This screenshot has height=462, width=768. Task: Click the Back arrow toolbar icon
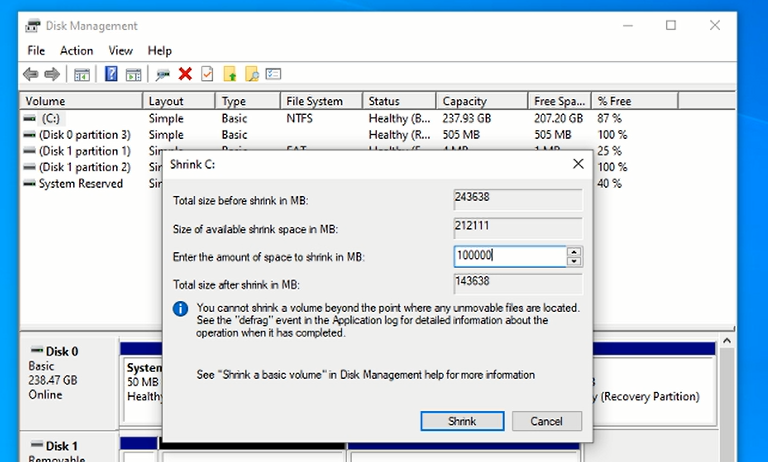click(x=30, y=74)
